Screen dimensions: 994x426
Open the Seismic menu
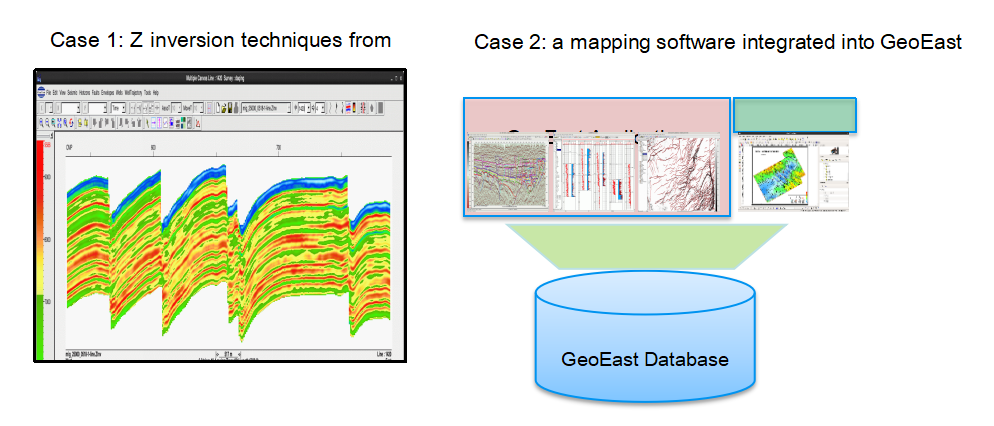[72, 93]
